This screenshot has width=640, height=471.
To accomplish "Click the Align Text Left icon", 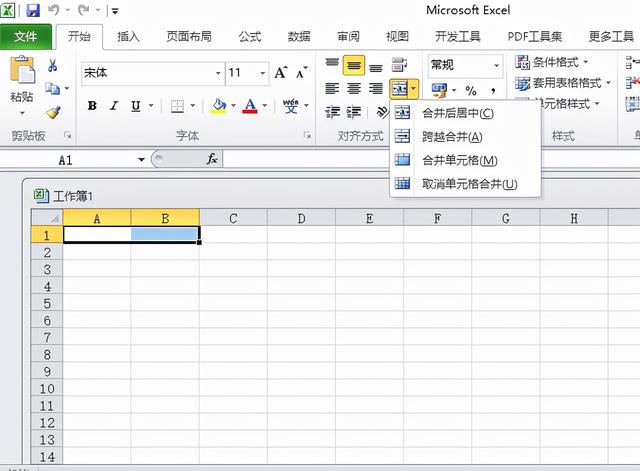I will pos(332,88).
